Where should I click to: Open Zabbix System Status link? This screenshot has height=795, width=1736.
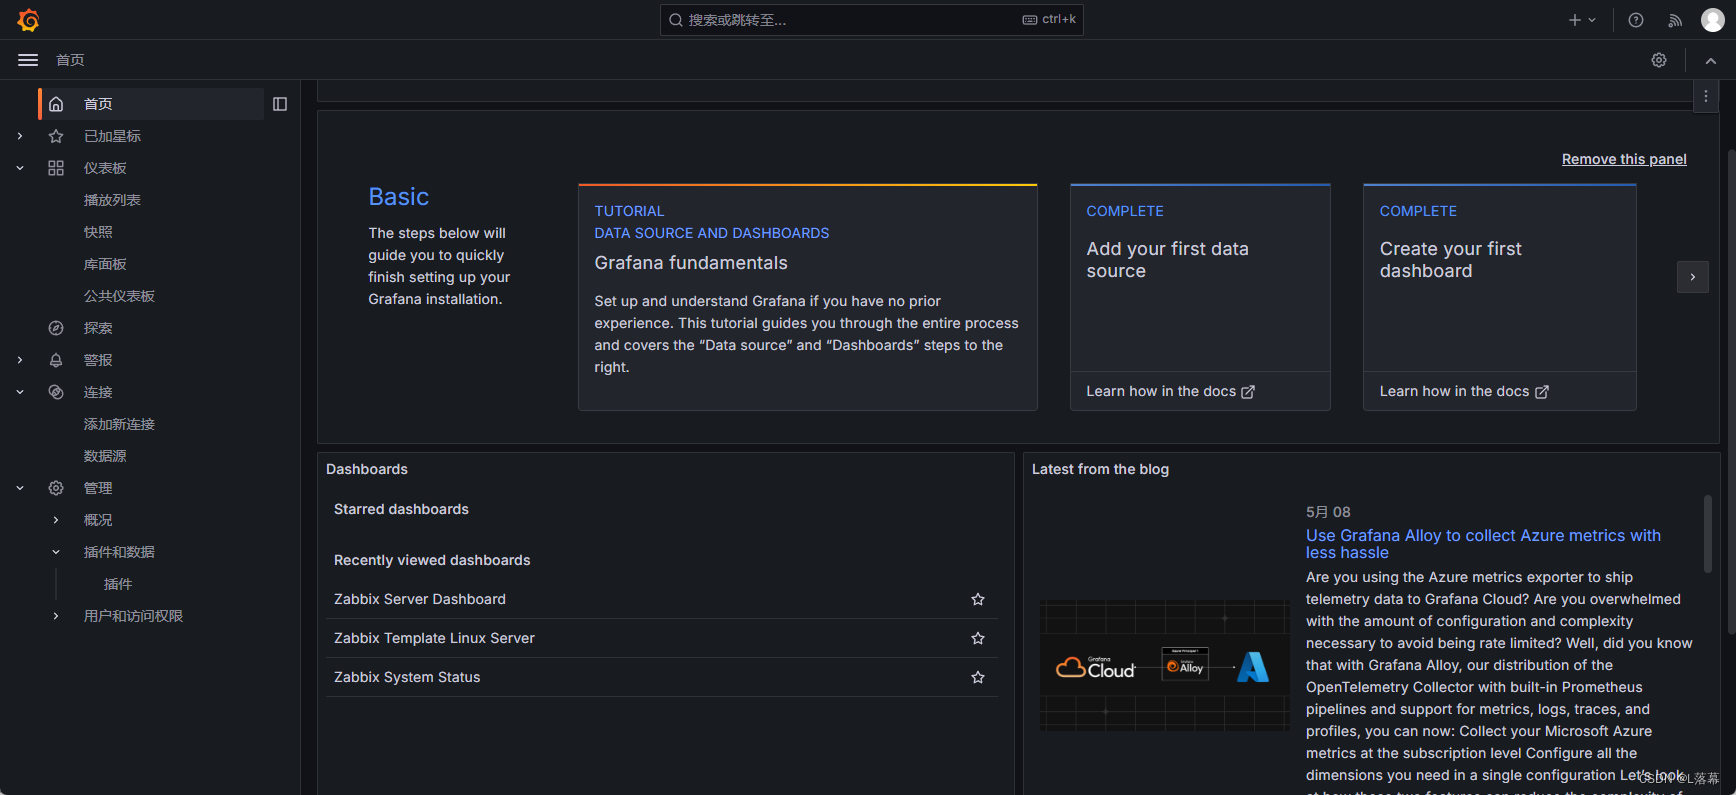tap(407, 677)
